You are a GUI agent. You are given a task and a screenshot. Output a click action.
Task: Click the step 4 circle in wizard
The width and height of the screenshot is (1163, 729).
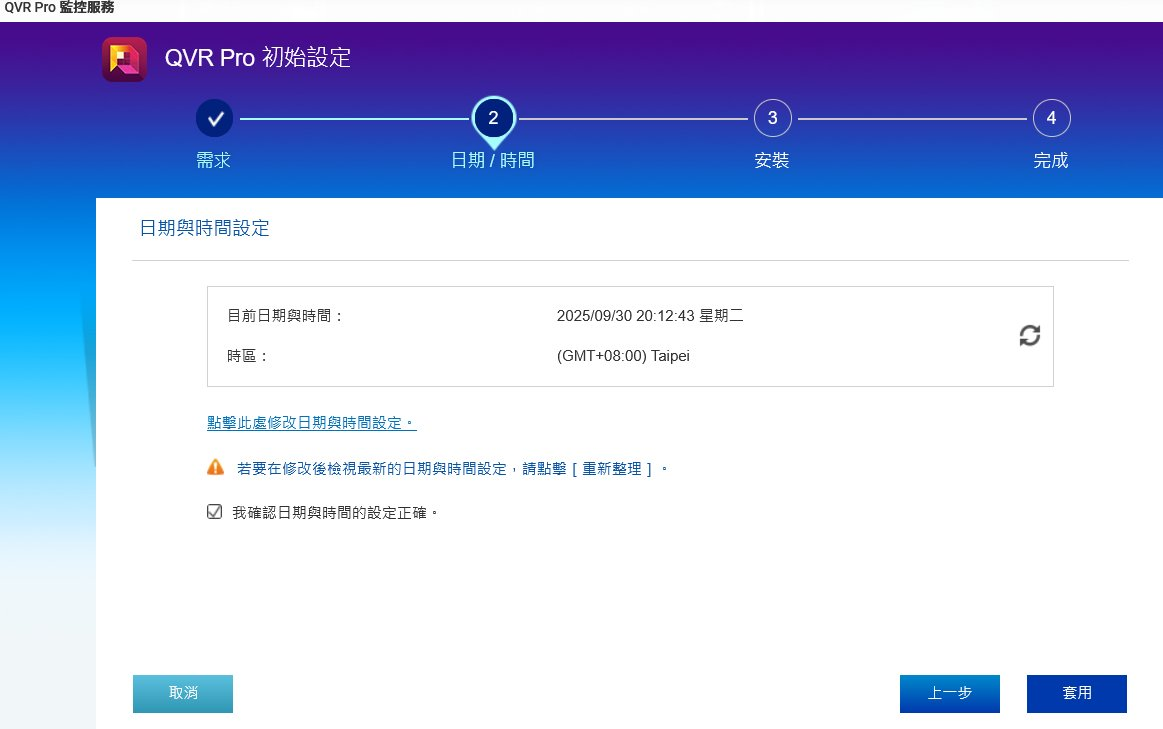coord(1051,118)
